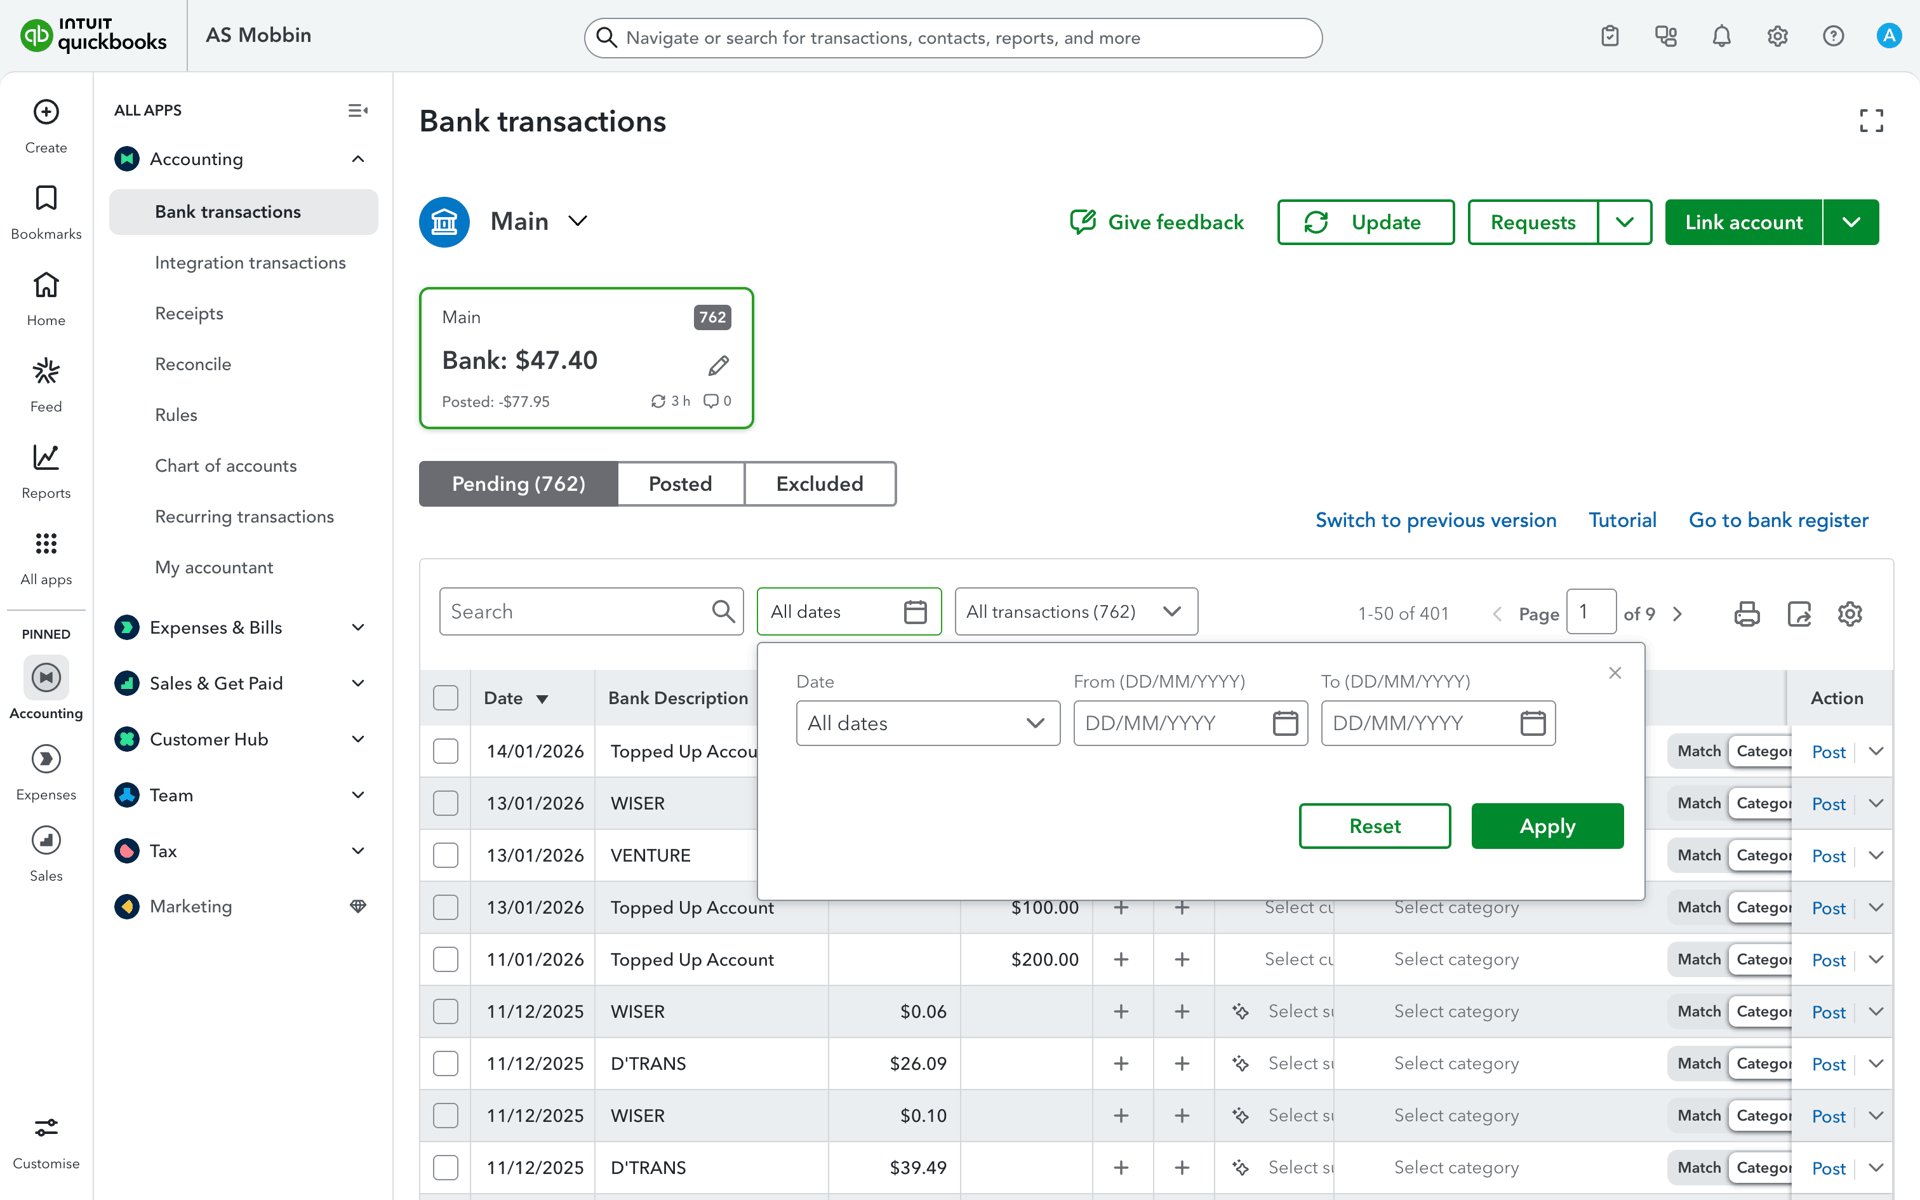Open the clipboard tasks icon in header
The height and width of the screenshot is (1200, 1920).
click(x=1610, y=36)
